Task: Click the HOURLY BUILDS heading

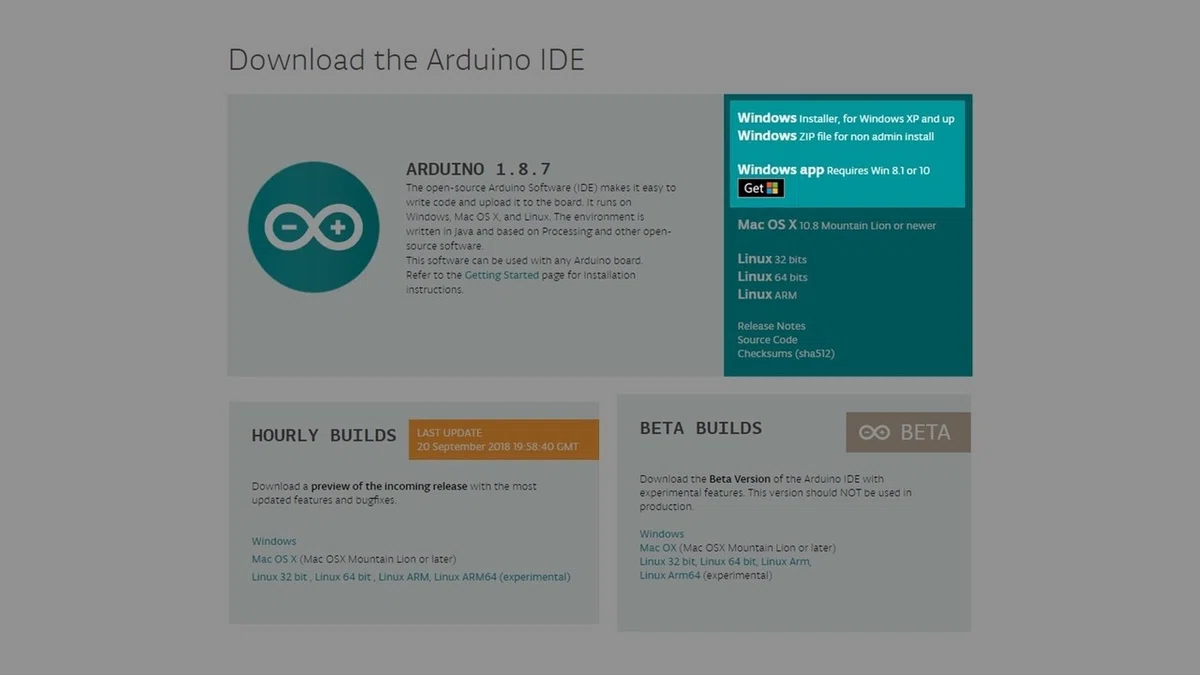Action: pos(324,435)
